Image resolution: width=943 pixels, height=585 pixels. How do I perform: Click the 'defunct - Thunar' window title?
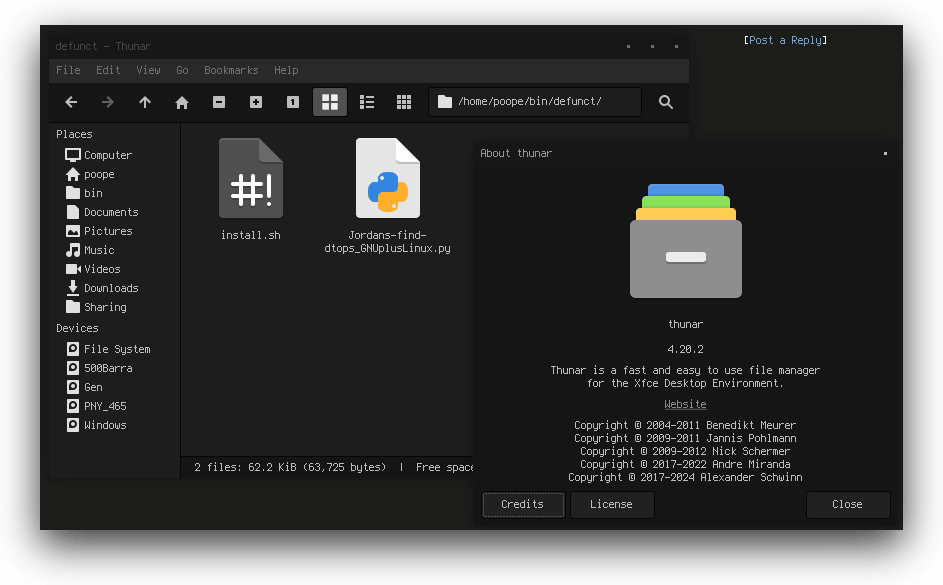coord(103,46)
